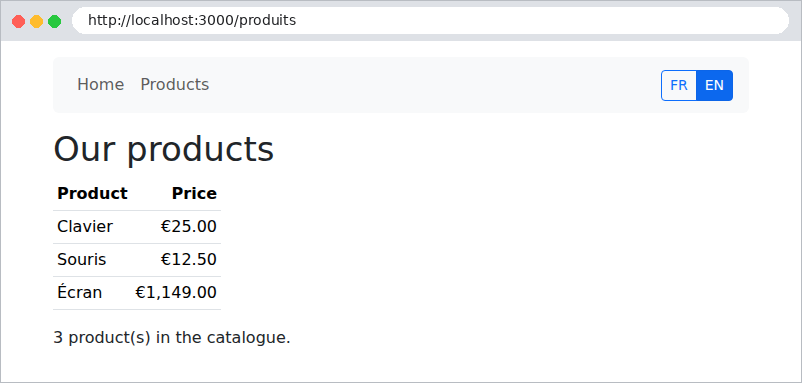
Task: Click the localhost URL text
Action: click(192, 20)
